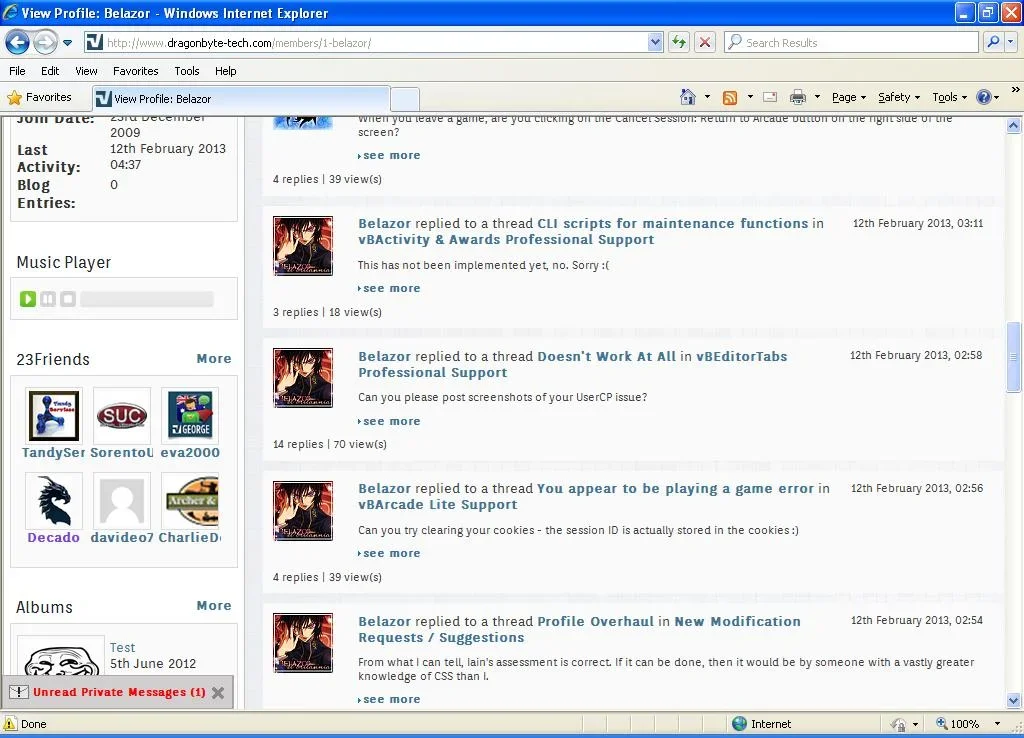Viewport: 1024px width, 738px height.
Task: Open the Unread Private Messages notice
Action: (x=119, y=692)
